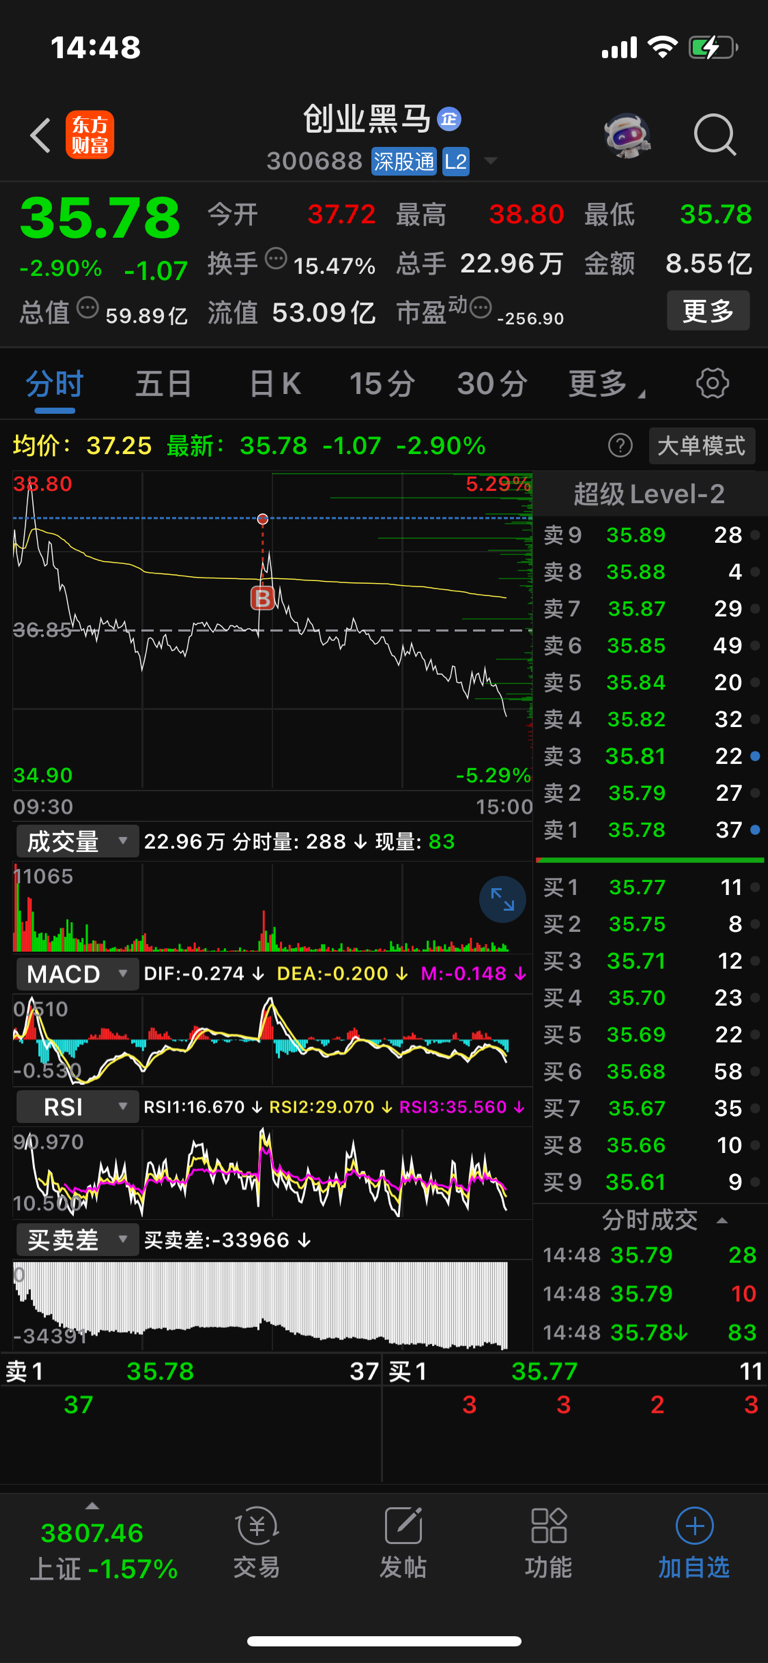Viewport: 768px width, 1663px height.
Task: Tap bottom 买1 35.77 11 summary row
Action: pos(576,1371)
